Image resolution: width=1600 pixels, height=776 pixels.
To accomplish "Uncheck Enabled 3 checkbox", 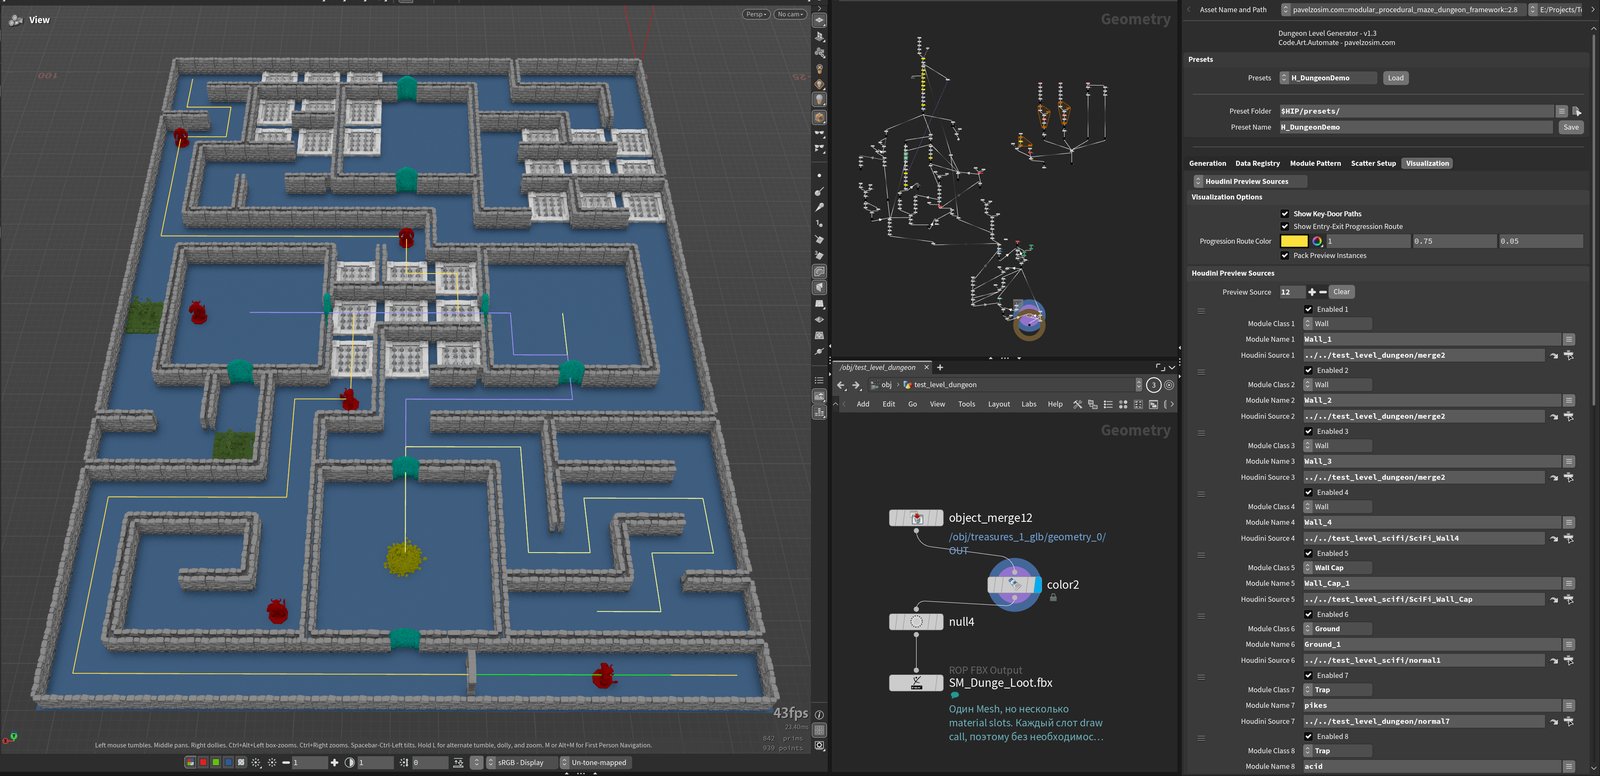I will tap(1308, 431).
